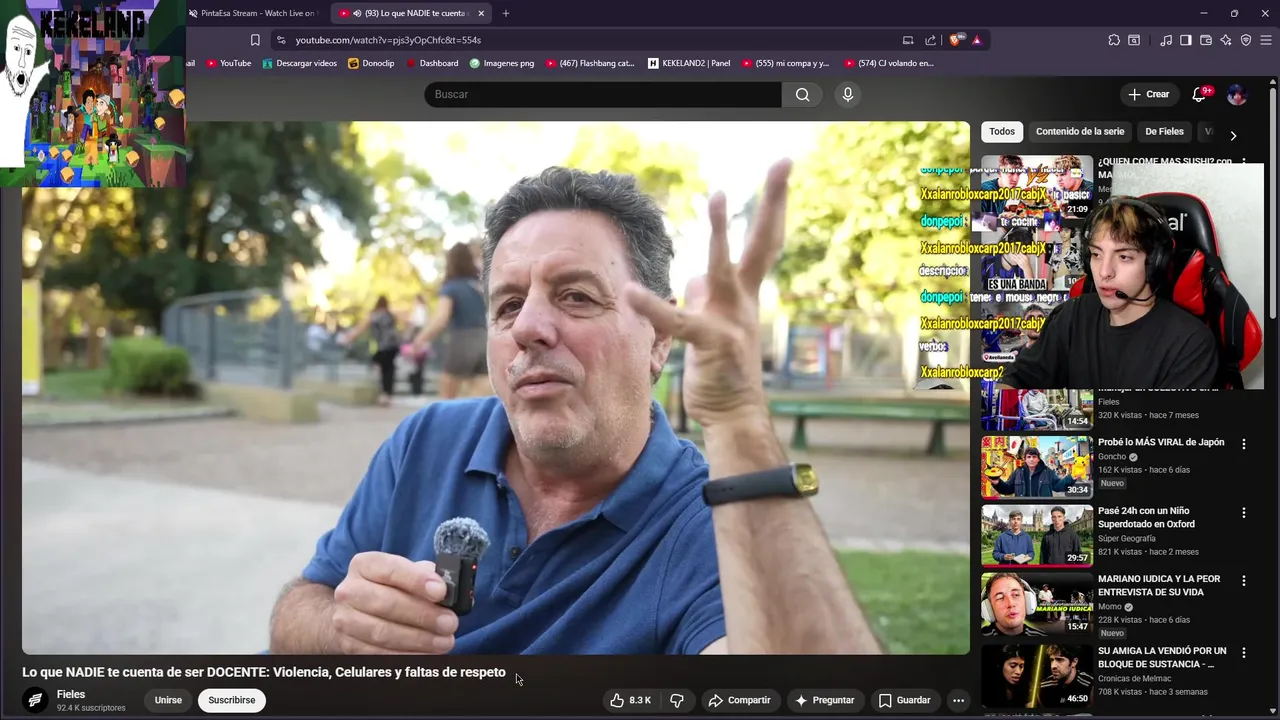The image size is (1280, 720).
Task: Open options for 'Pasé 24h con un Niño Superdotado'
Action: coord(1244,513)
